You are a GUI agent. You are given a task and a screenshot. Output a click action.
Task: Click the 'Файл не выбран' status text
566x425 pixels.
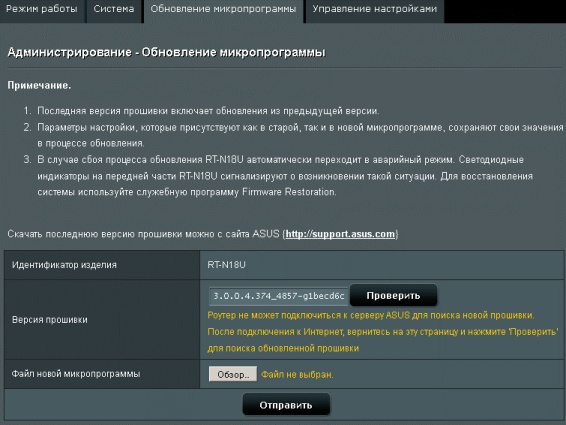297,374
